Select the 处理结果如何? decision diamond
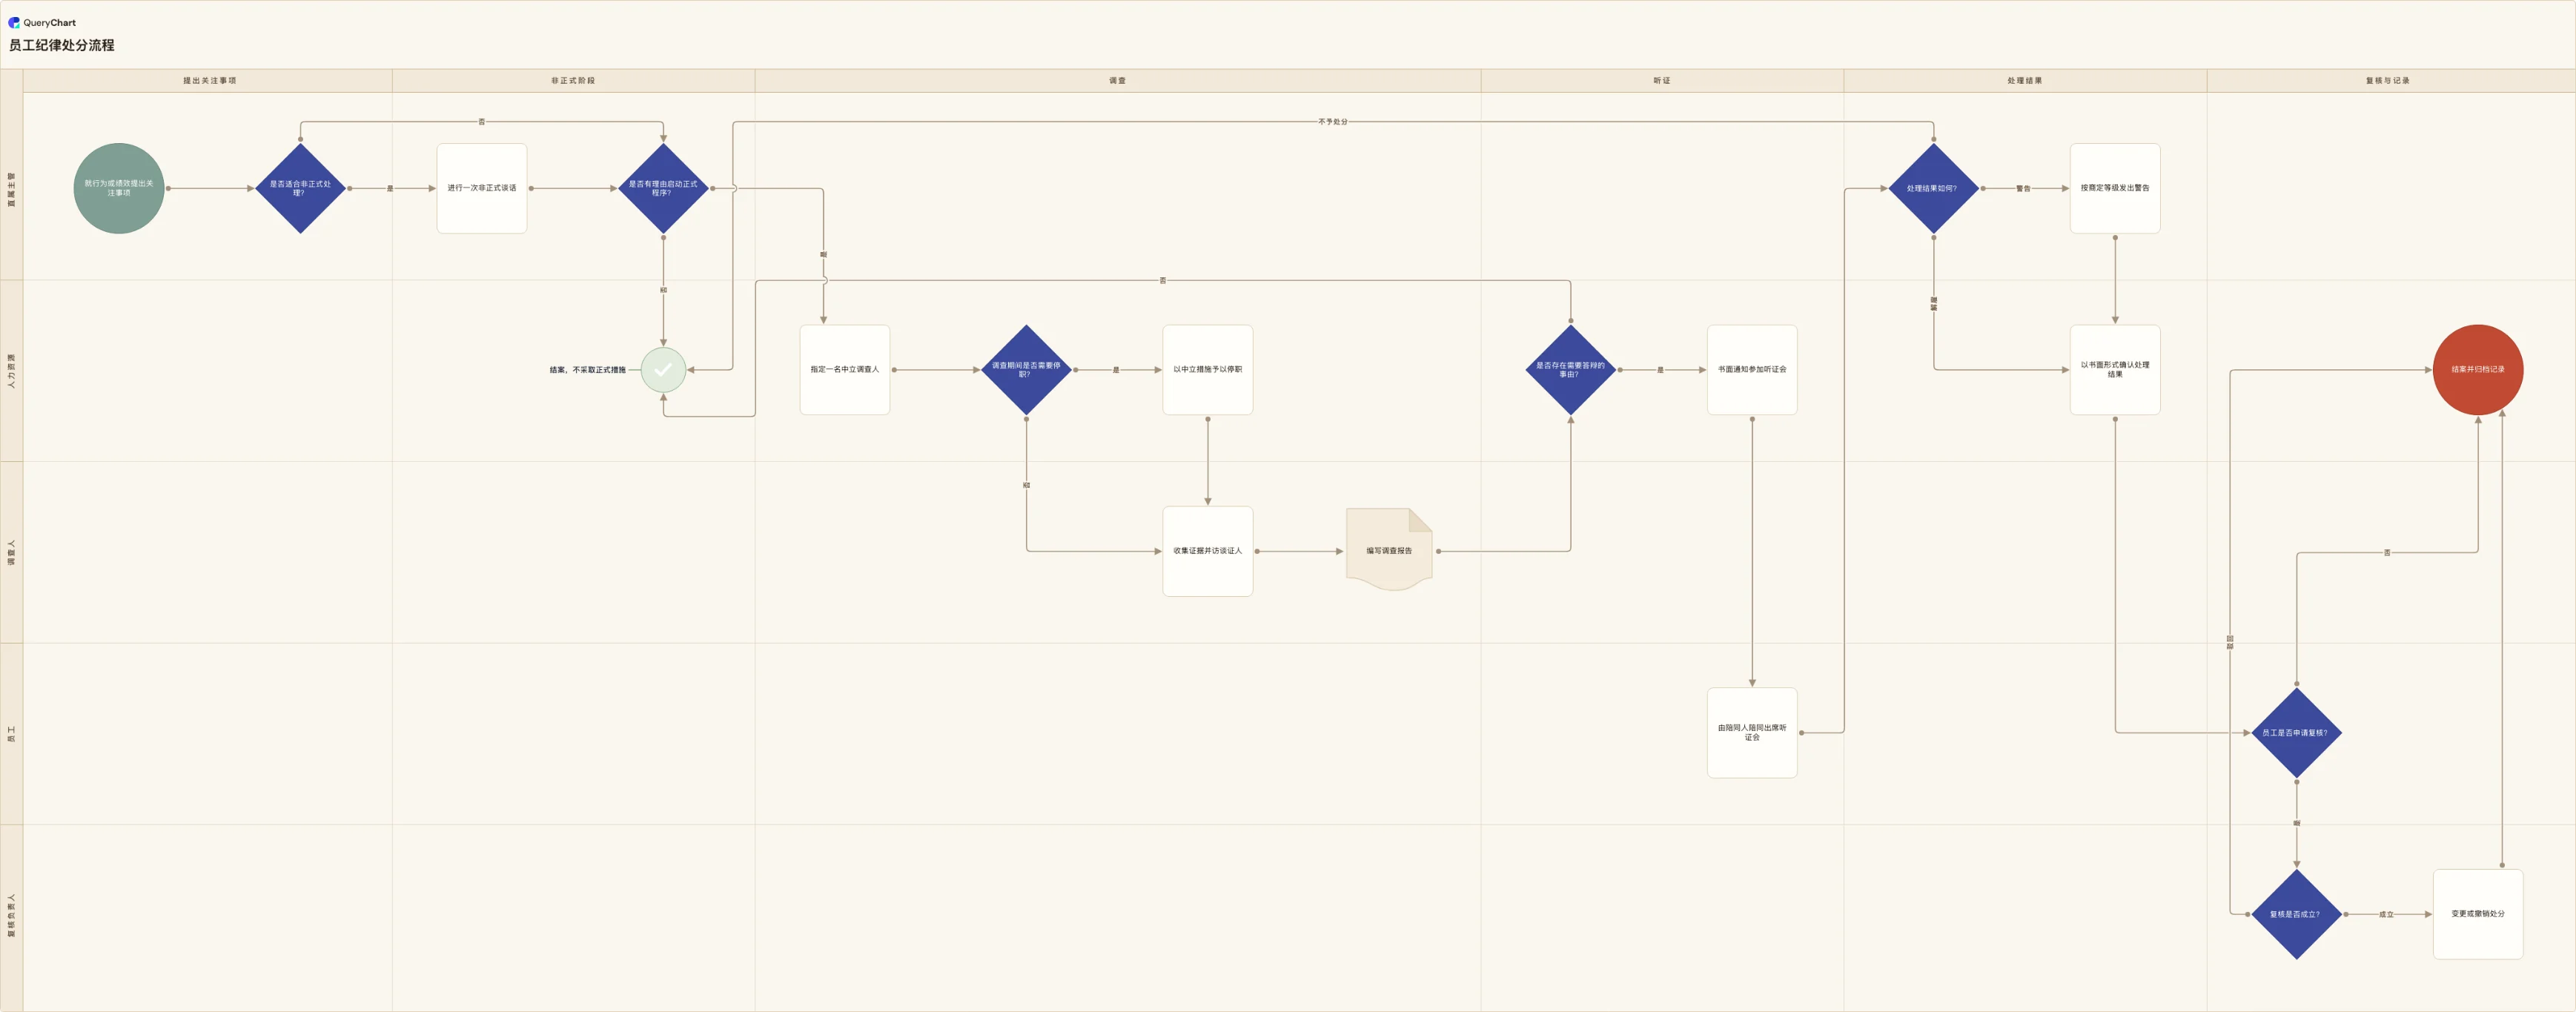The height and width of the screenshot is (1012, 2576). tap(1933, 188)
